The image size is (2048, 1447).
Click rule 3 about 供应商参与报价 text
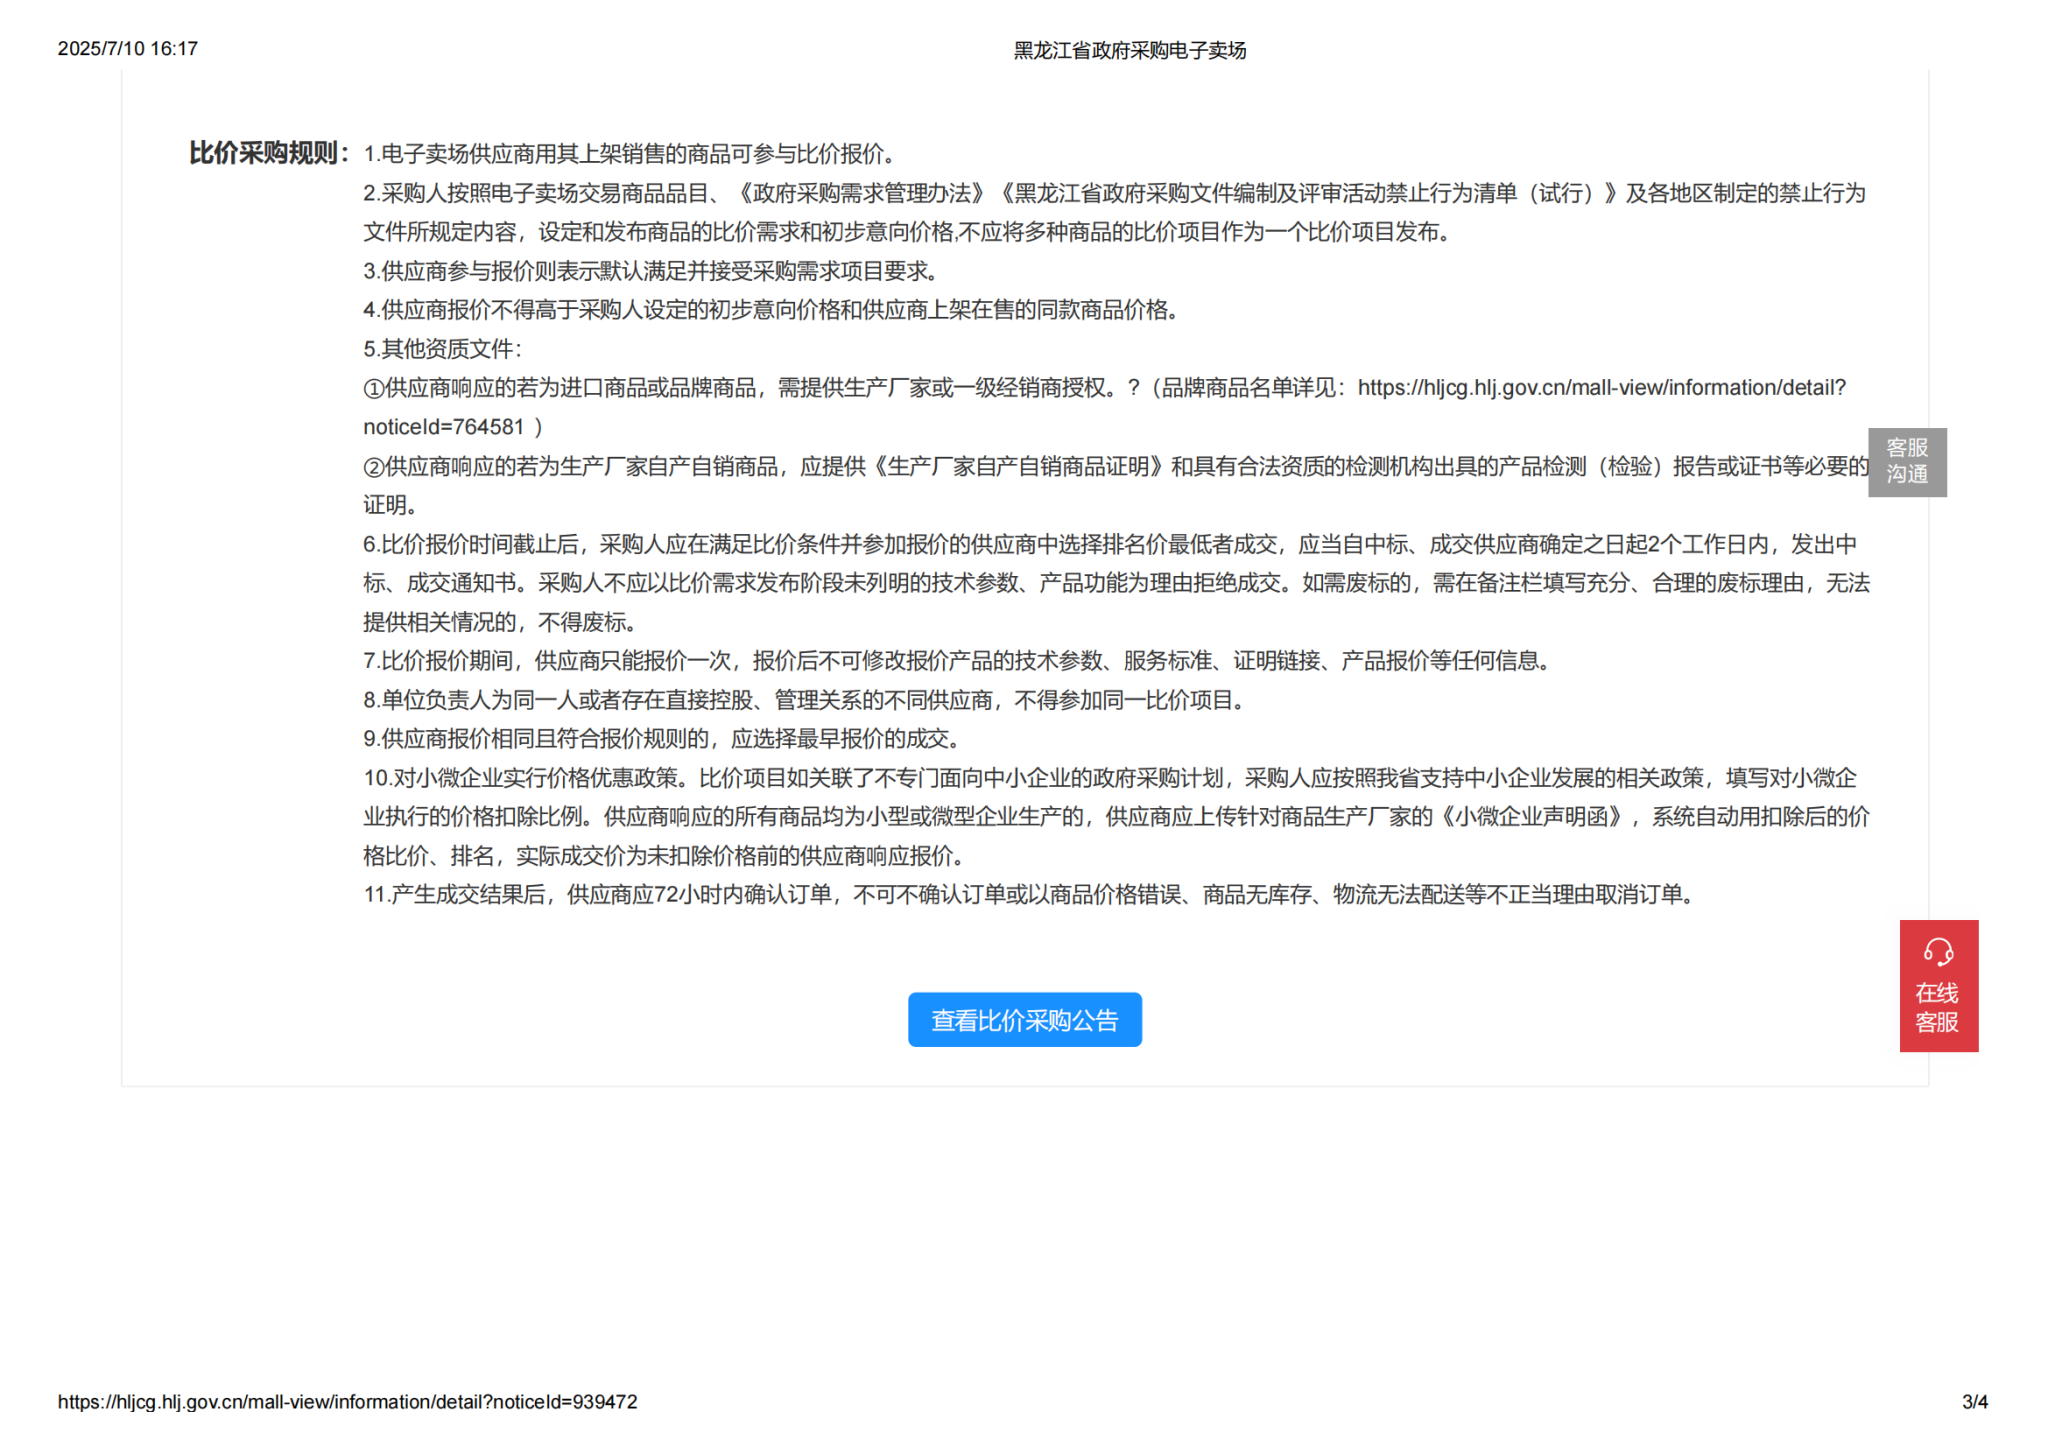click(650, 271)
